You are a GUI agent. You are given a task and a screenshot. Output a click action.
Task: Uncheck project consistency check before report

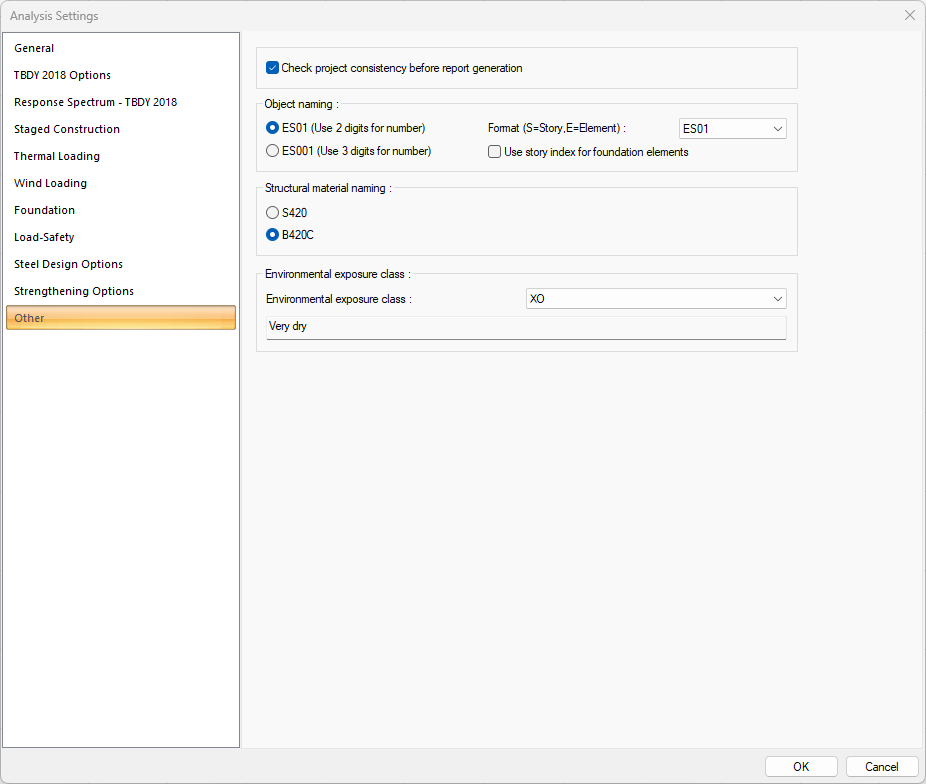coord(273,68)
